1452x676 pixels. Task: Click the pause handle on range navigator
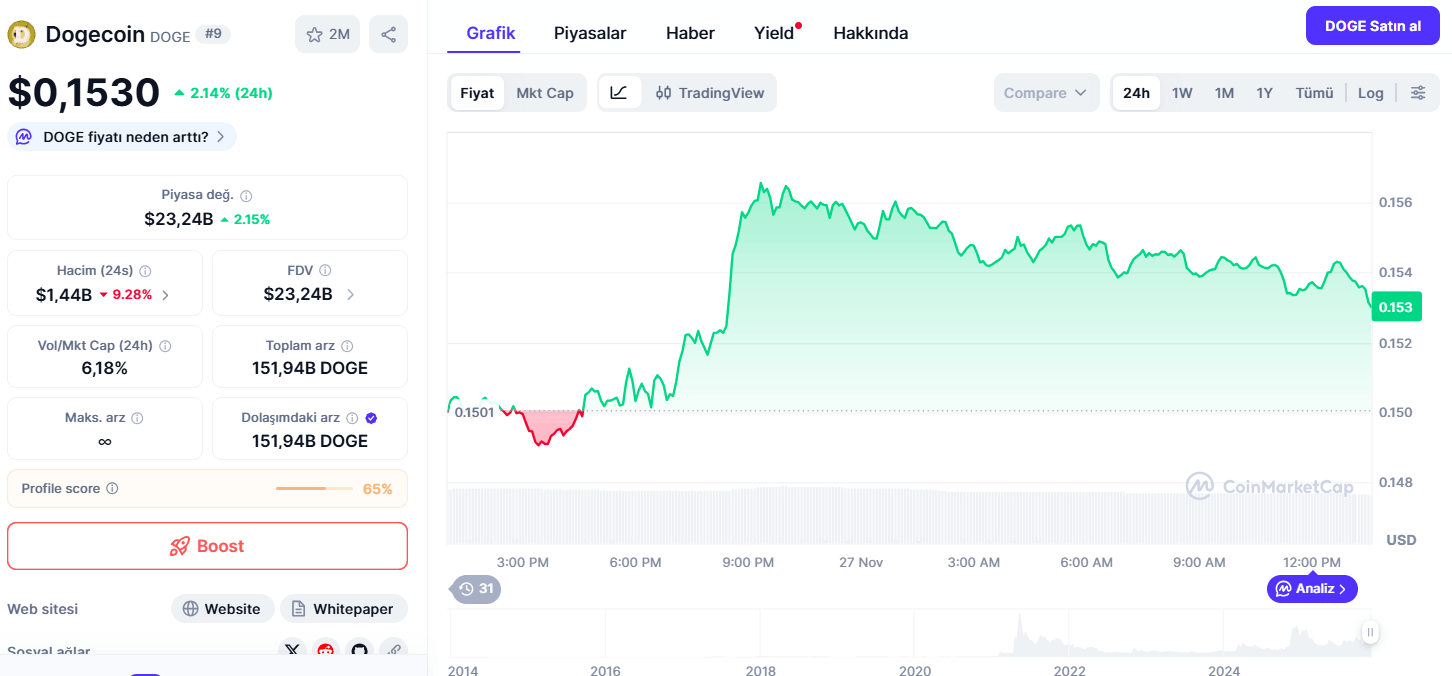tap(1370, 632)
